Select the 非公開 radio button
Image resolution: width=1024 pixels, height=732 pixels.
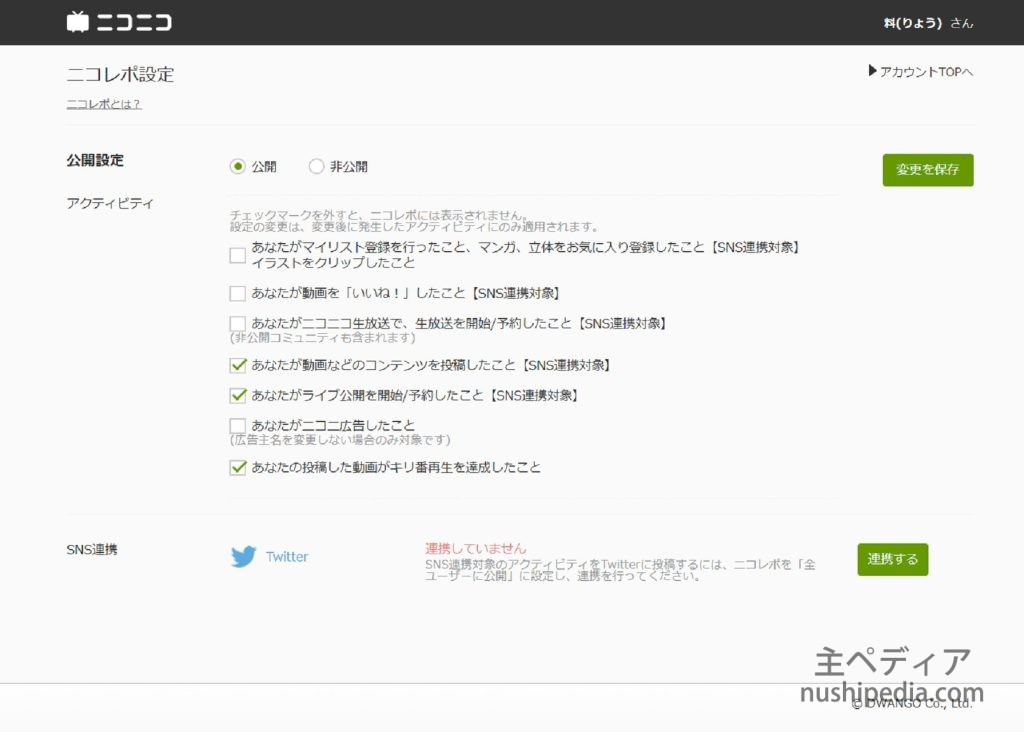point(316,166)
